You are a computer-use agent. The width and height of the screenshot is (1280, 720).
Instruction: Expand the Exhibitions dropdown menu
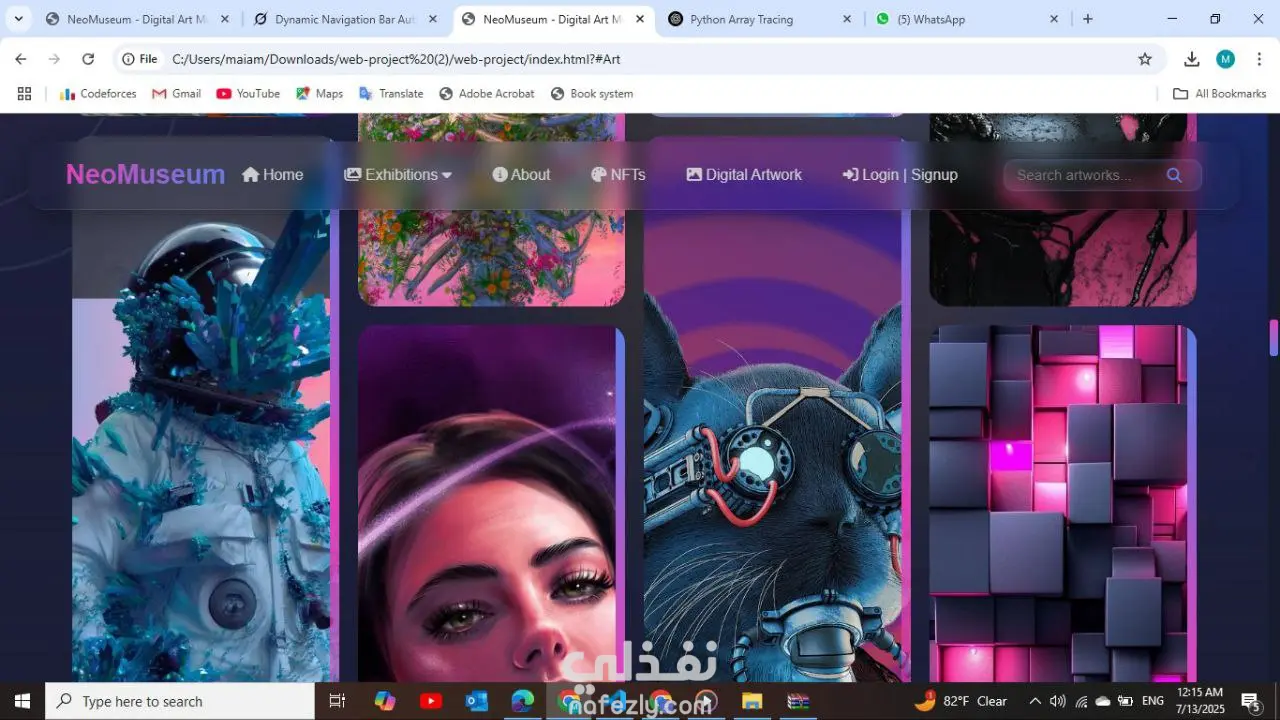(x=398, y=174)
